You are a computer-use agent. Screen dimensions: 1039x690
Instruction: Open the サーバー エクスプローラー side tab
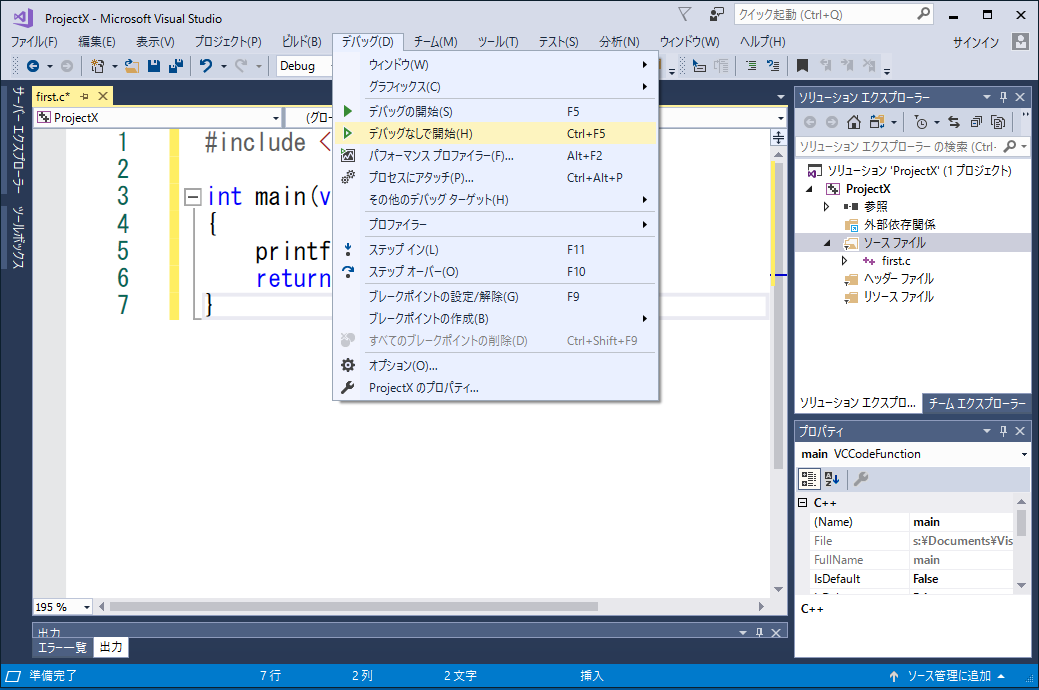coord(18,140)
